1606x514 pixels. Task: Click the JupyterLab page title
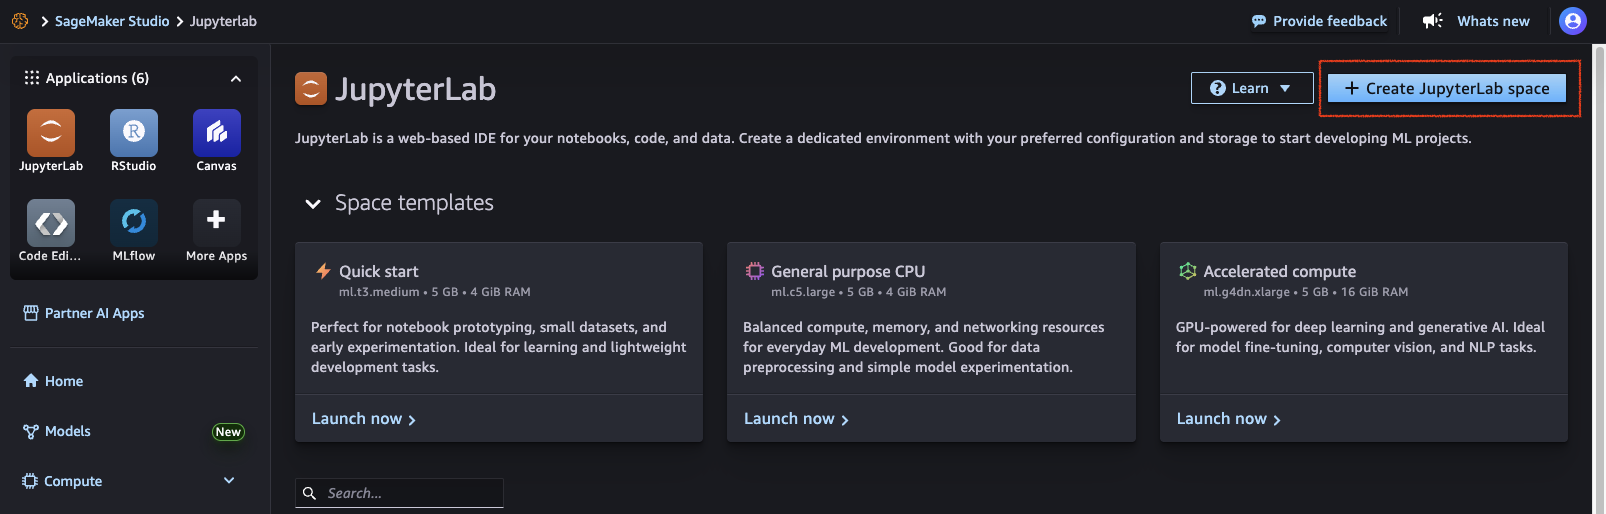[x=415, y=90]
